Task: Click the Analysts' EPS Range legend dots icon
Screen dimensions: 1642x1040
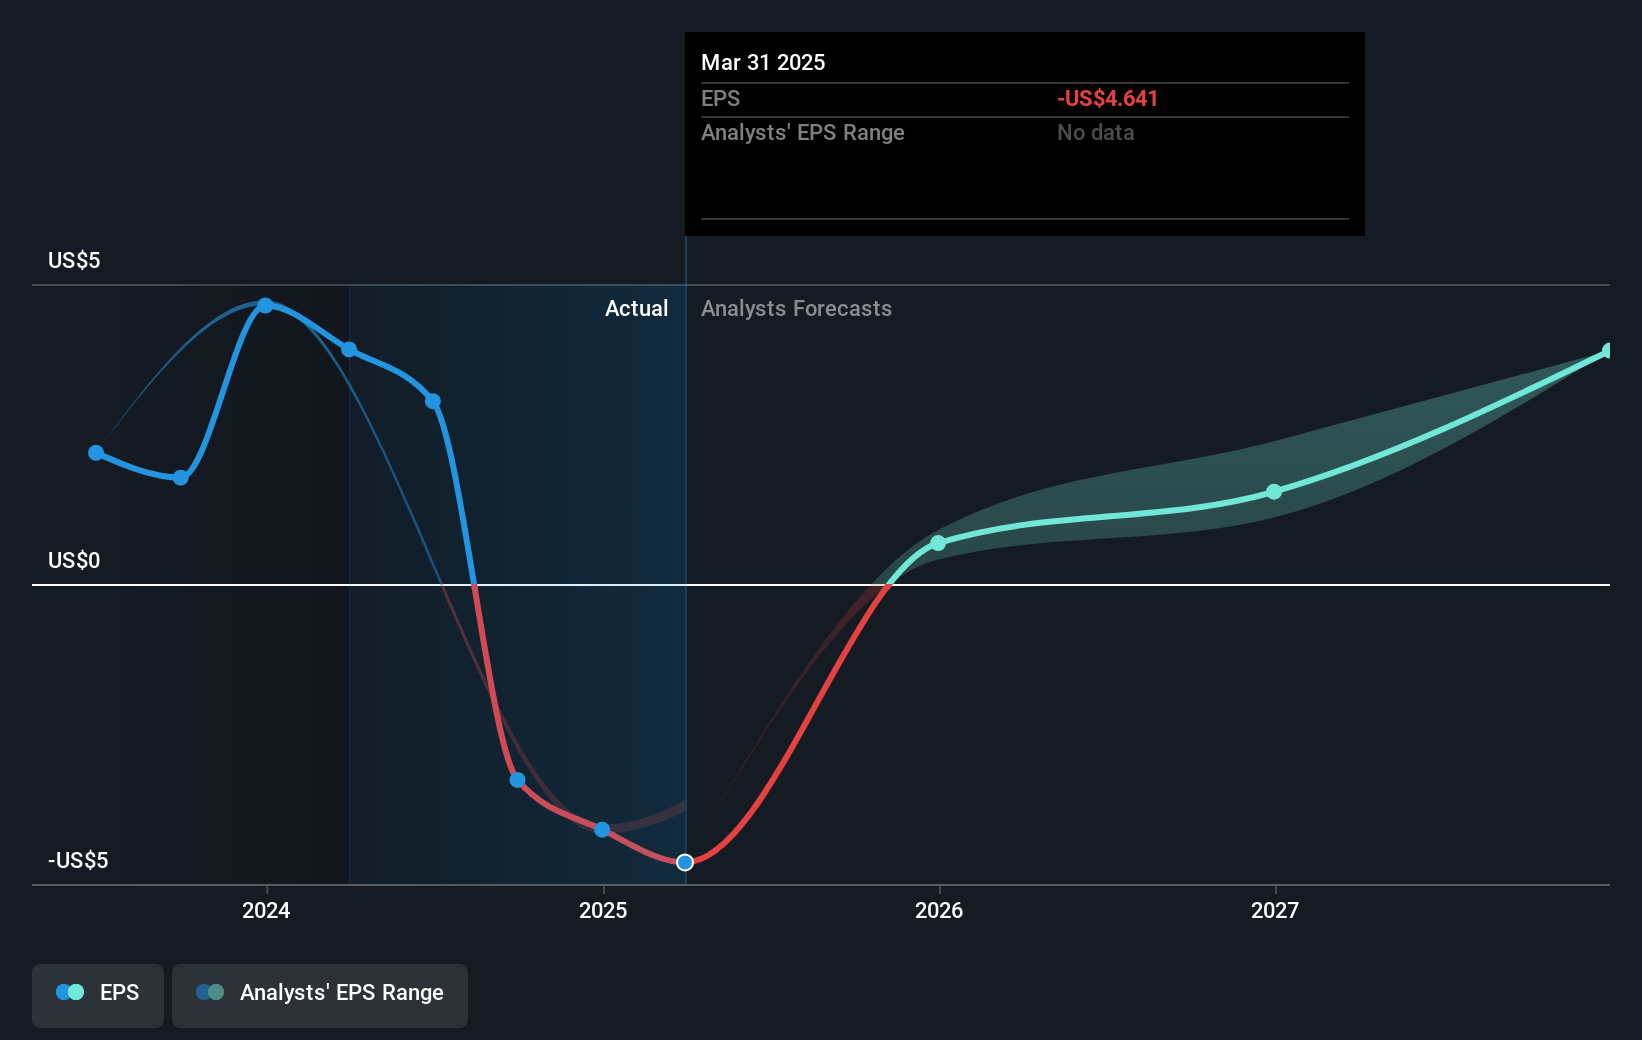Action: point(210,992)
